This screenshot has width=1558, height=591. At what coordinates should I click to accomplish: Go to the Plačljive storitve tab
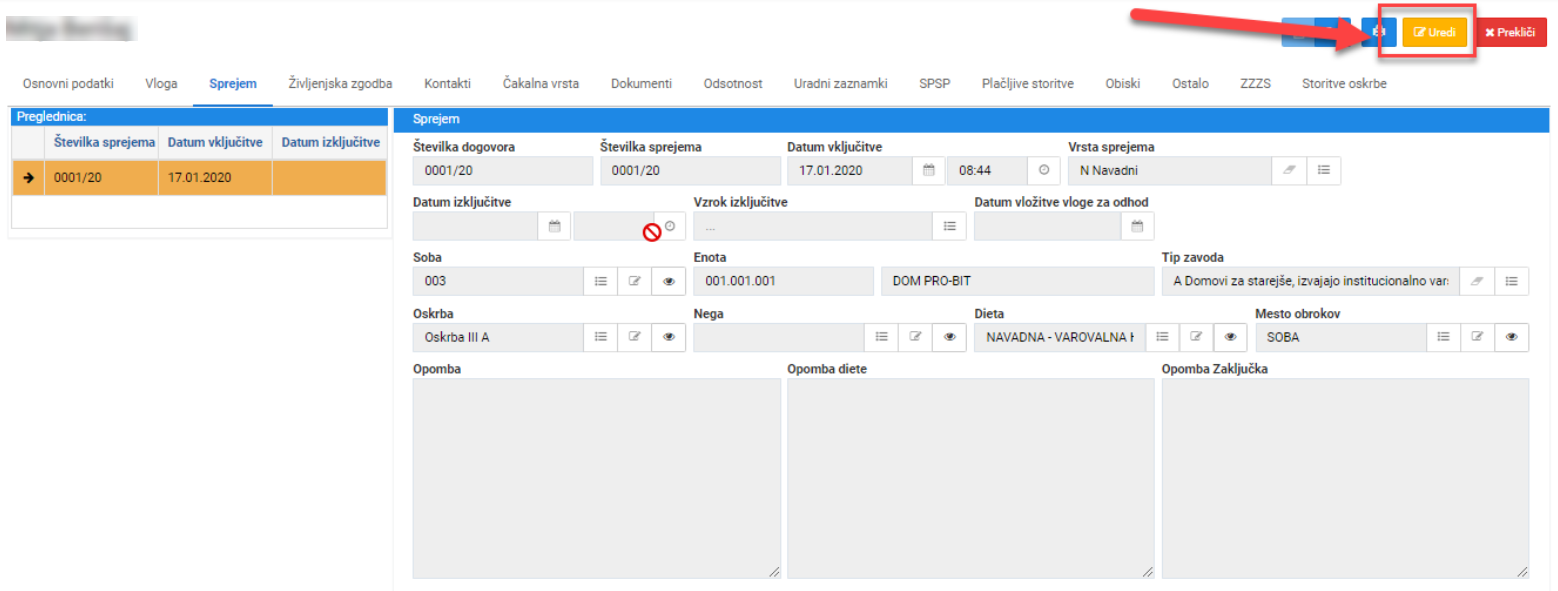tap(1028, 84)
